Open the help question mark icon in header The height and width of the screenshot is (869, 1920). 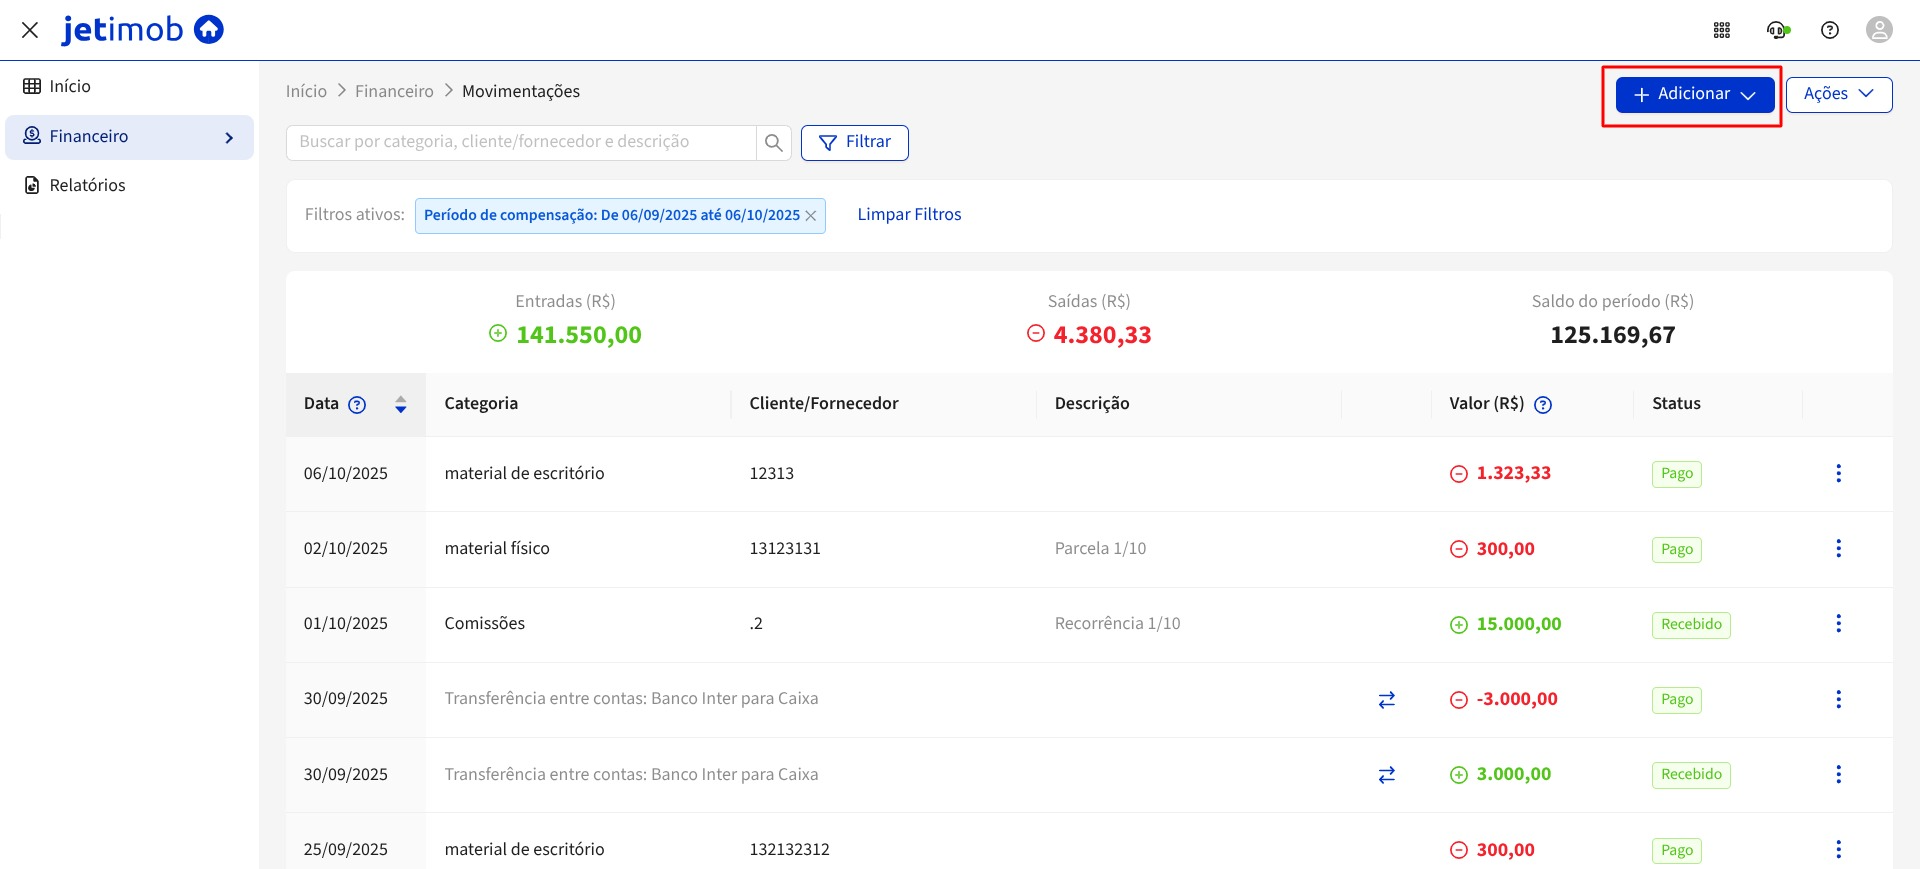(x=1829, y=30)
